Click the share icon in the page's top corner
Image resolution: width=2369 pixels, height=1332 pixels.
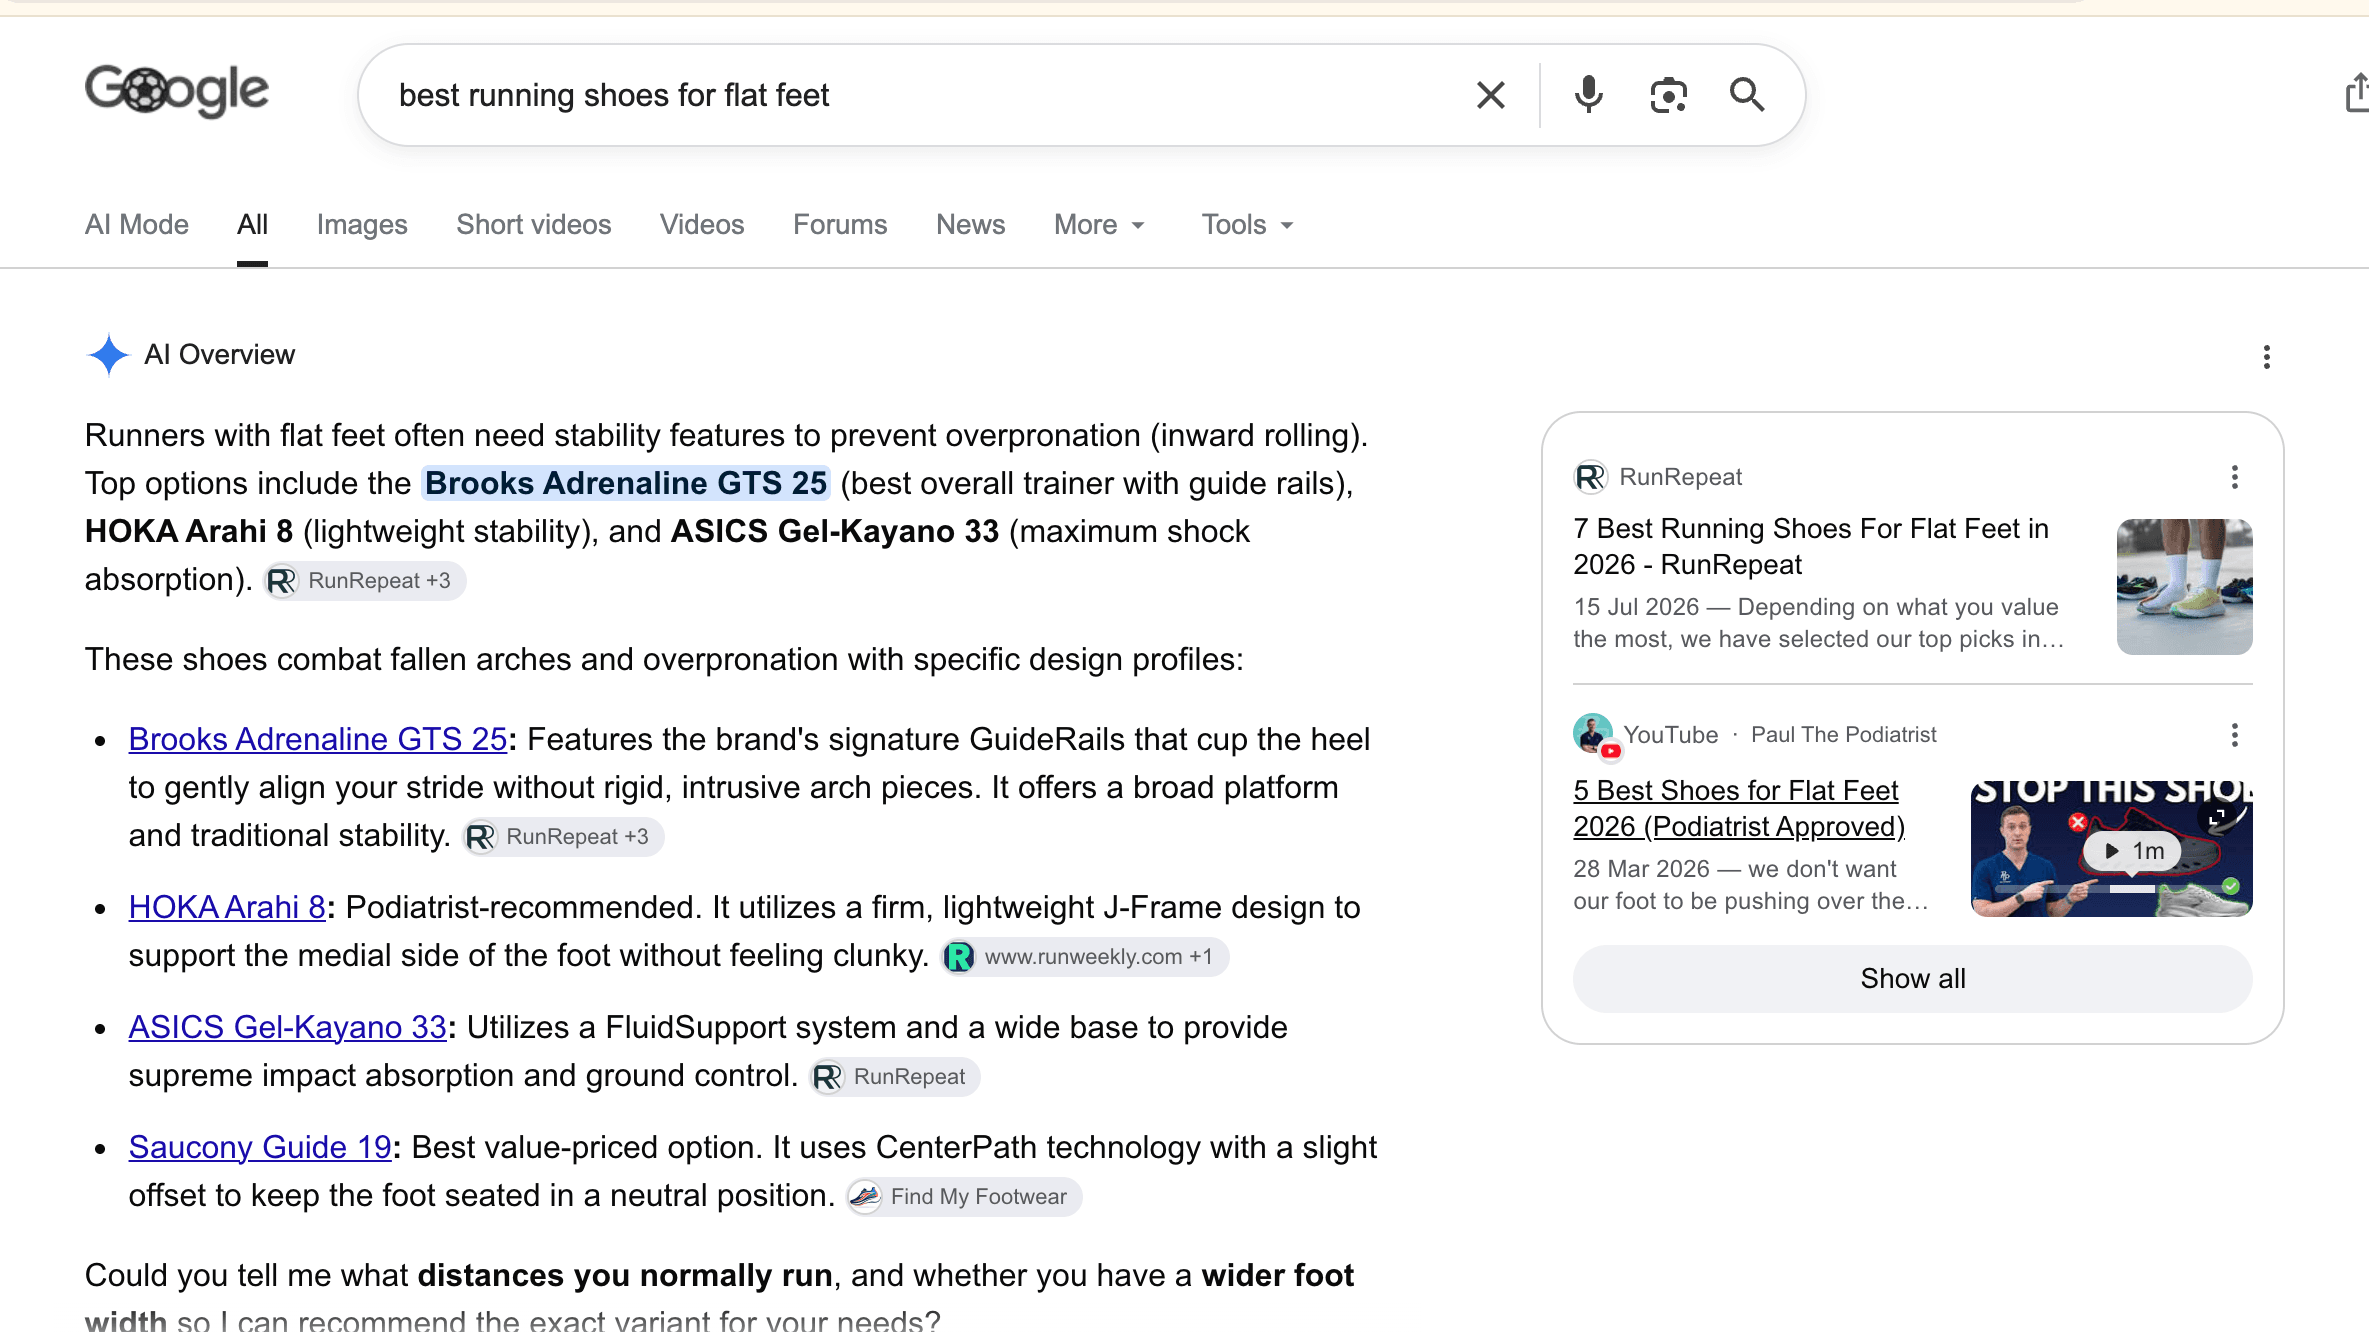[2356, 92]
